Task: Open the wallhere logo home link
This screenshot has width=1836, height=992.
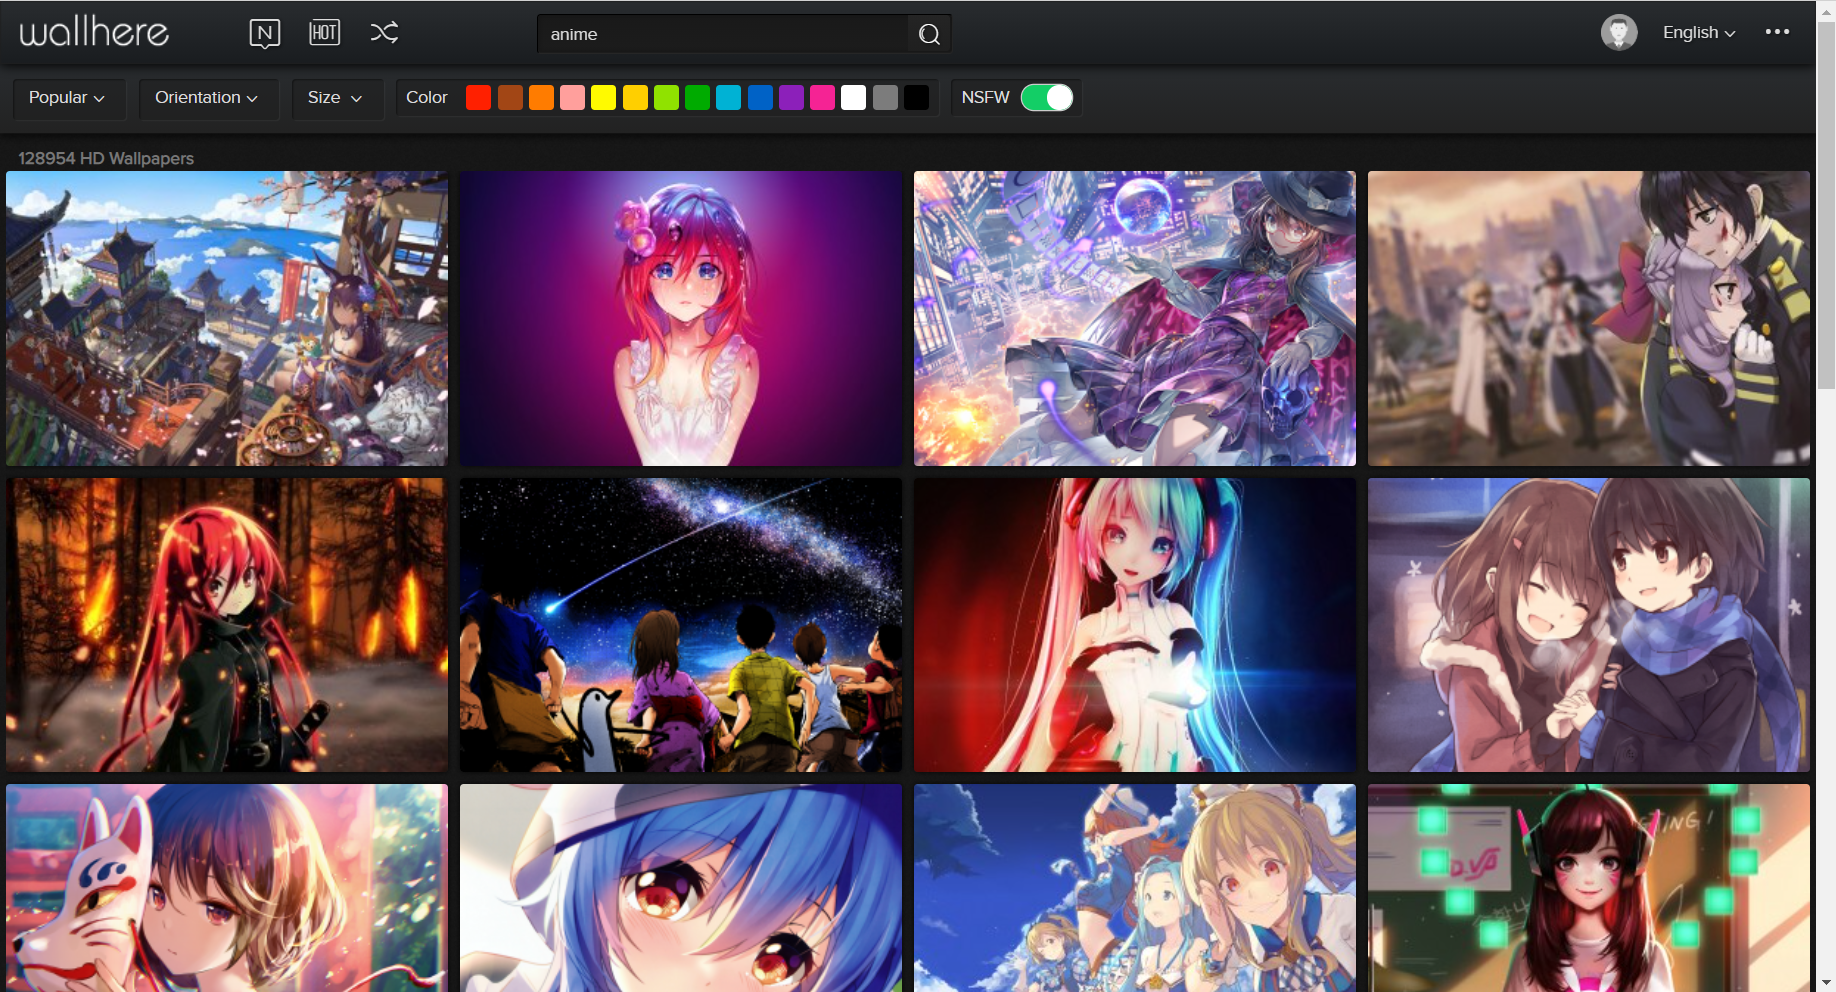Action: 95,32
